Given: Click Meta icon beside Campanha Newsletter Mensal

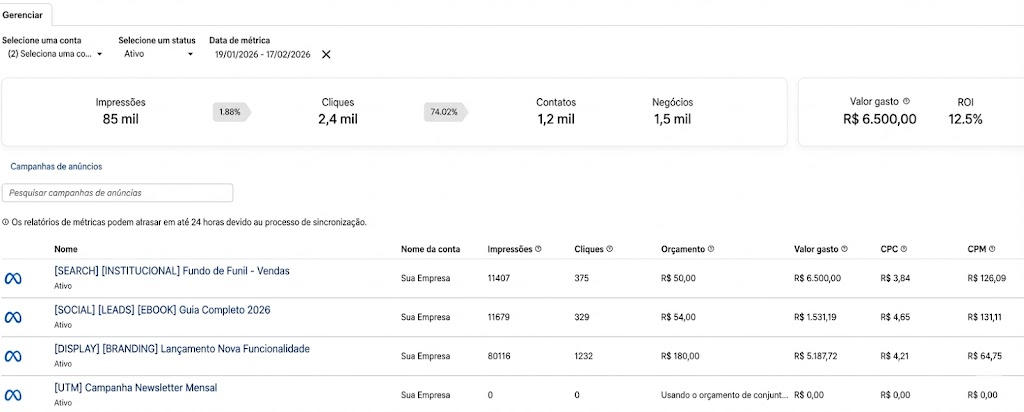Looking at the screenshot, I should 13,394.
